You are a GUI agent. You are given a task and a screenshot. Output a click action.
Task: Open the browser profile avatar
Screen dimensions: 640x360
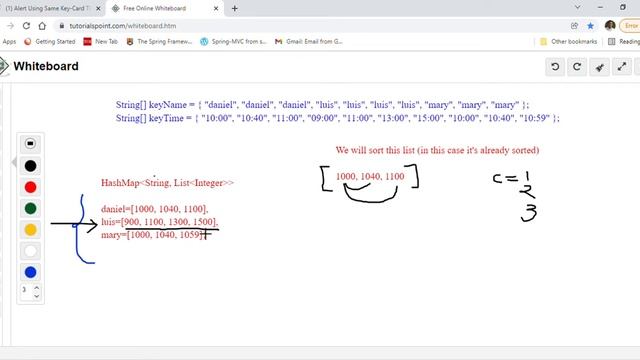(x=610, y=26)
